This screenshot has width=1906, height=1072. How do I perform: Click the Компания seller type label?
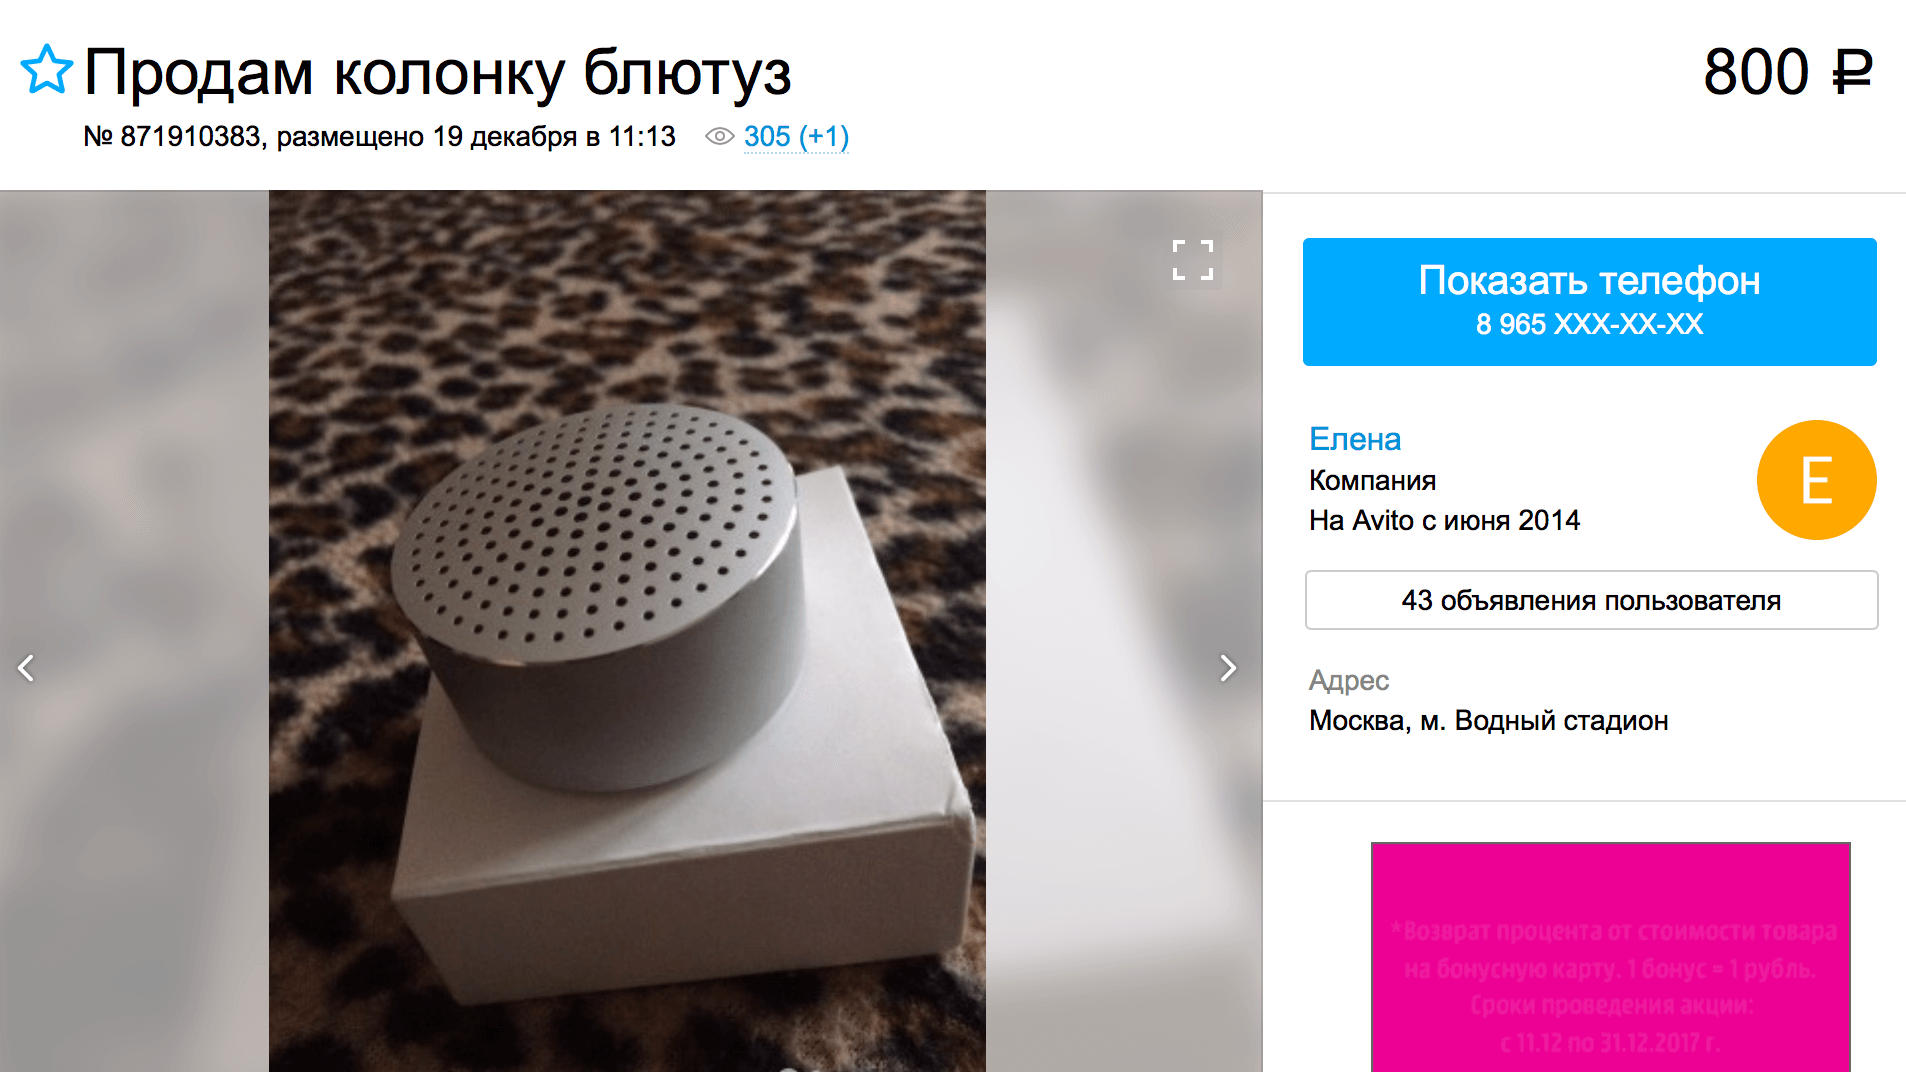click(1372, 481)
